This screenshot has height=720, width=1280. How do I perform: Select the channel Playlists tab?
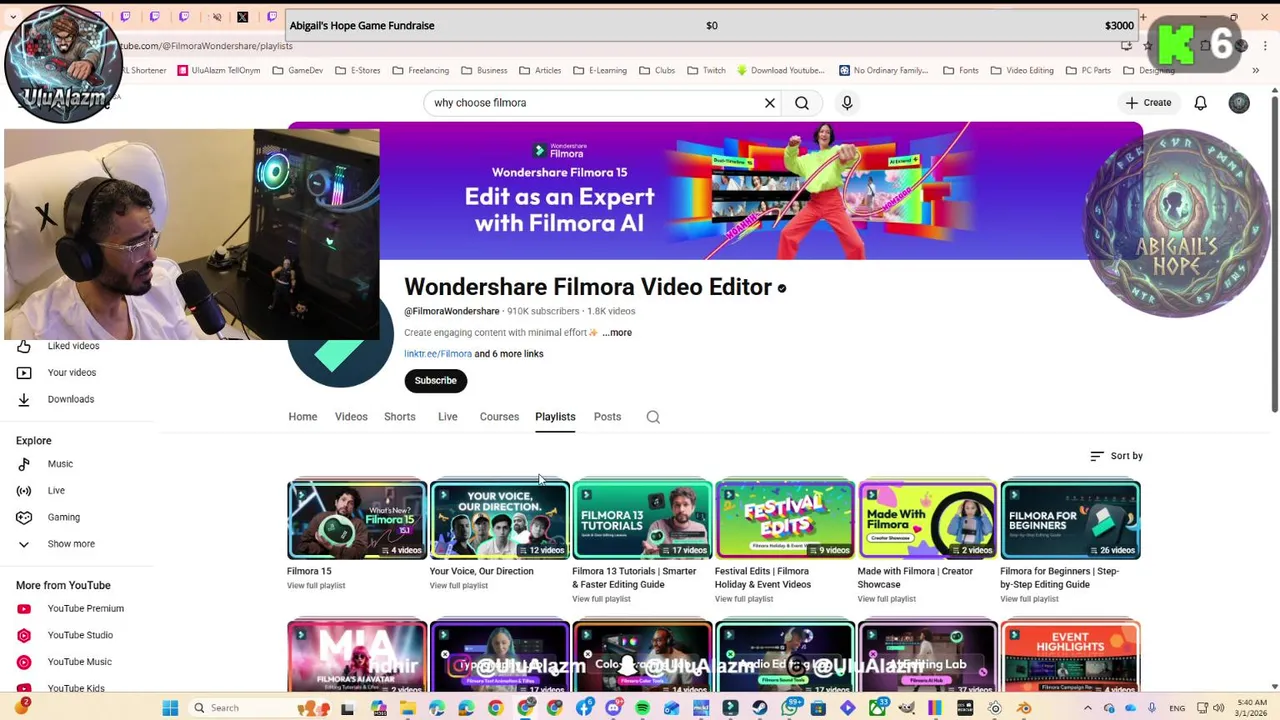coord(555,417)
